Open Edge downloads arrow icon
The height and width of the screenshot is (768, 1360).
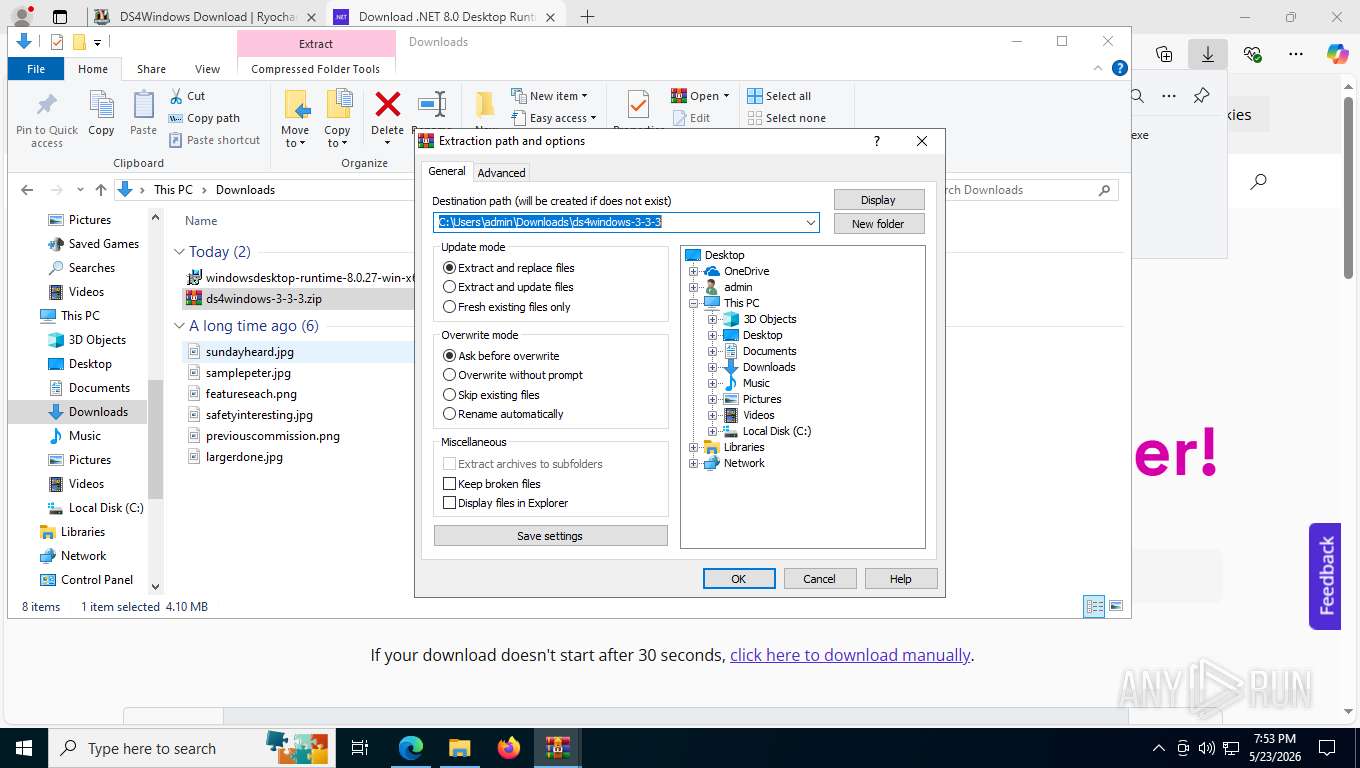pyautogui.click(x=1207, y=54)
